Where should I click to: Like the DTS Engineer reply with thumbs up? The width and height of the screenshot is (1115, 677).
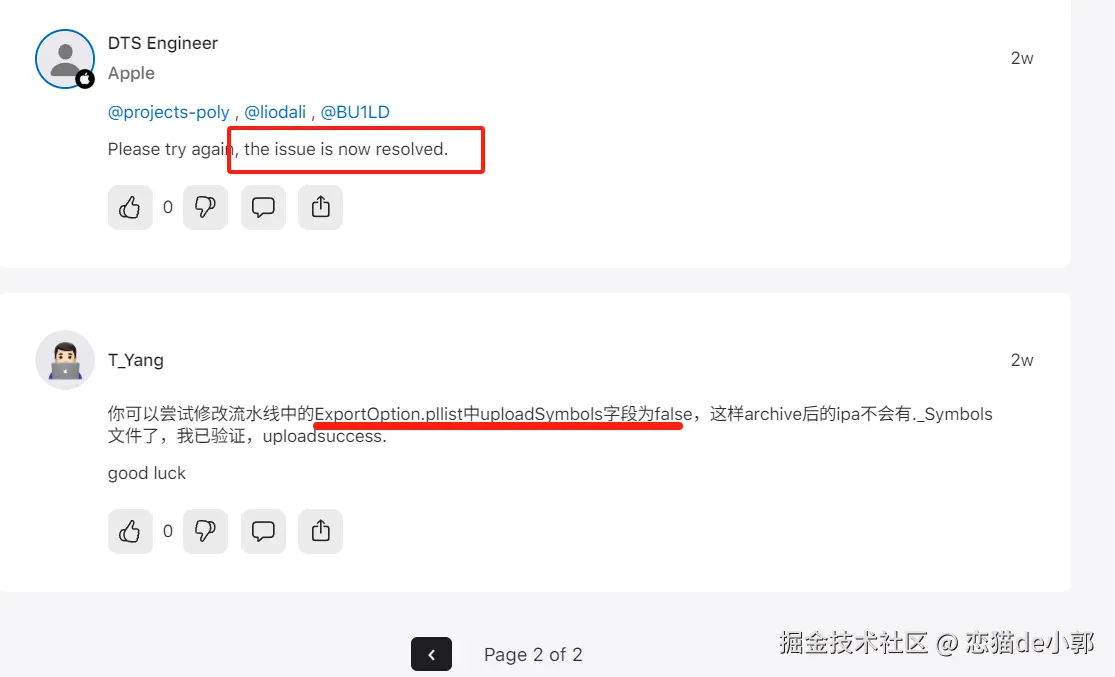(x=130, y=208)
